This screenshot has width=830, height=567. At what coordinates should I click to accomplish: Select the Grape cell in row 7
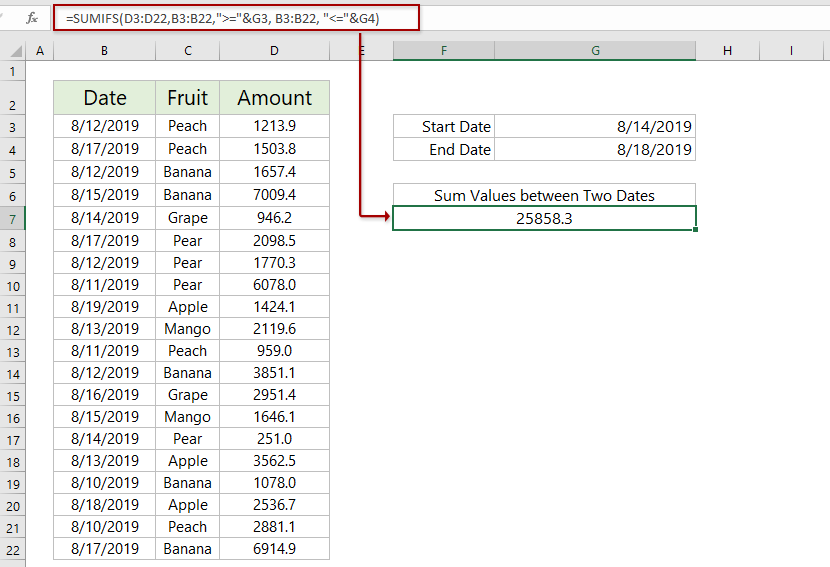pos(188,218)
